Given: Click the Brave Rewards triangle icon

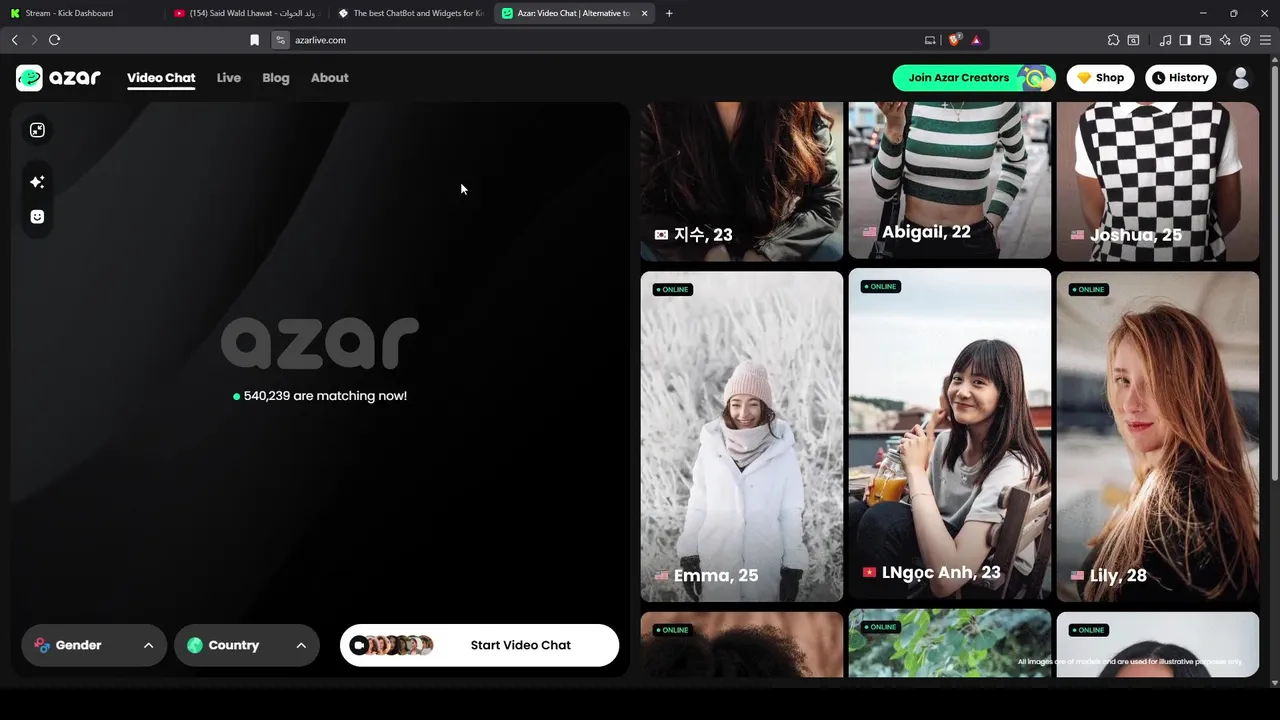Looking at the screenshot, I should [x=976, y=40].
